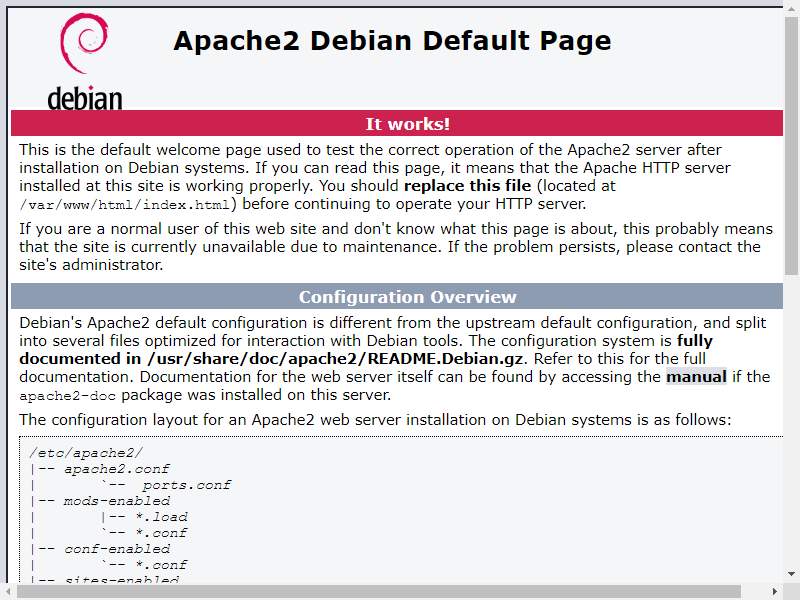This screenshot has height=600, width=800.
Task: Click the '/usr/share/doc/apache2/README.Debian.gz' text
Action: [x=335, y=359]
